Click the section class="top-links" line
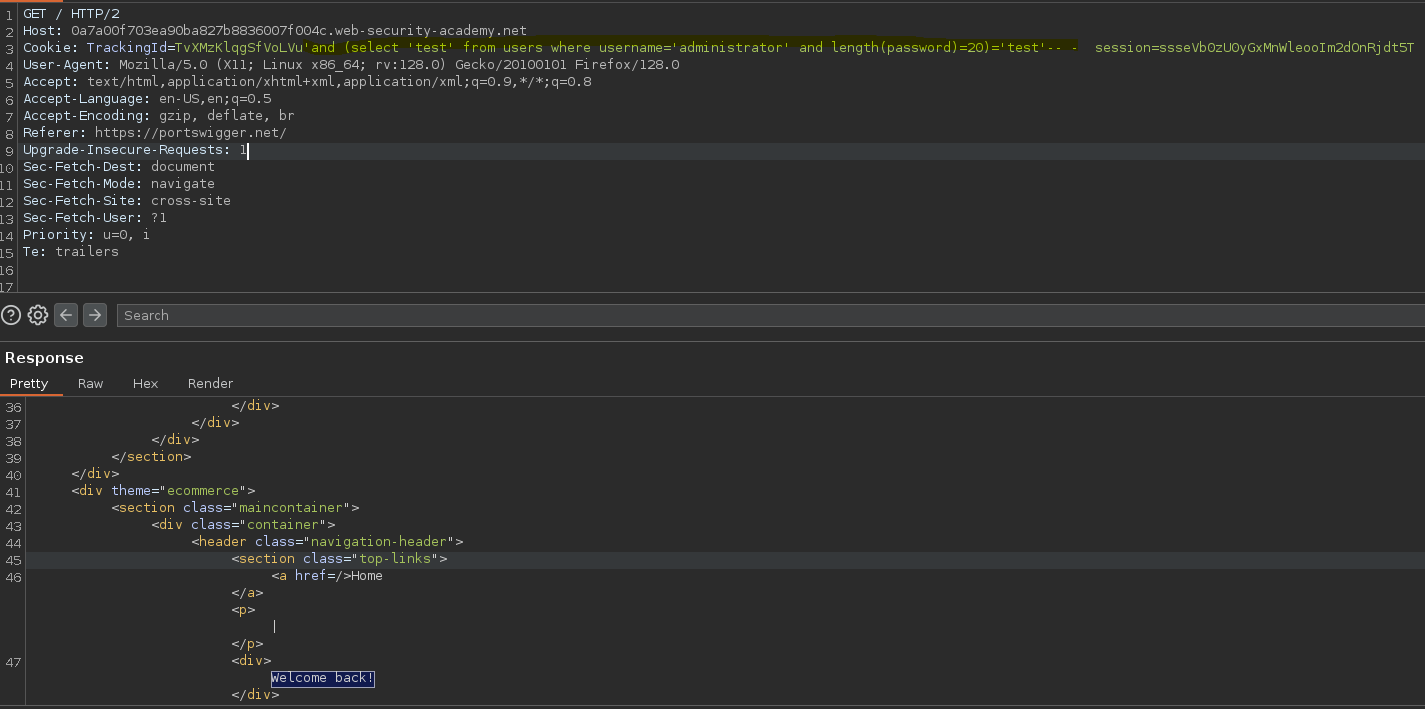 click(339, 559)
